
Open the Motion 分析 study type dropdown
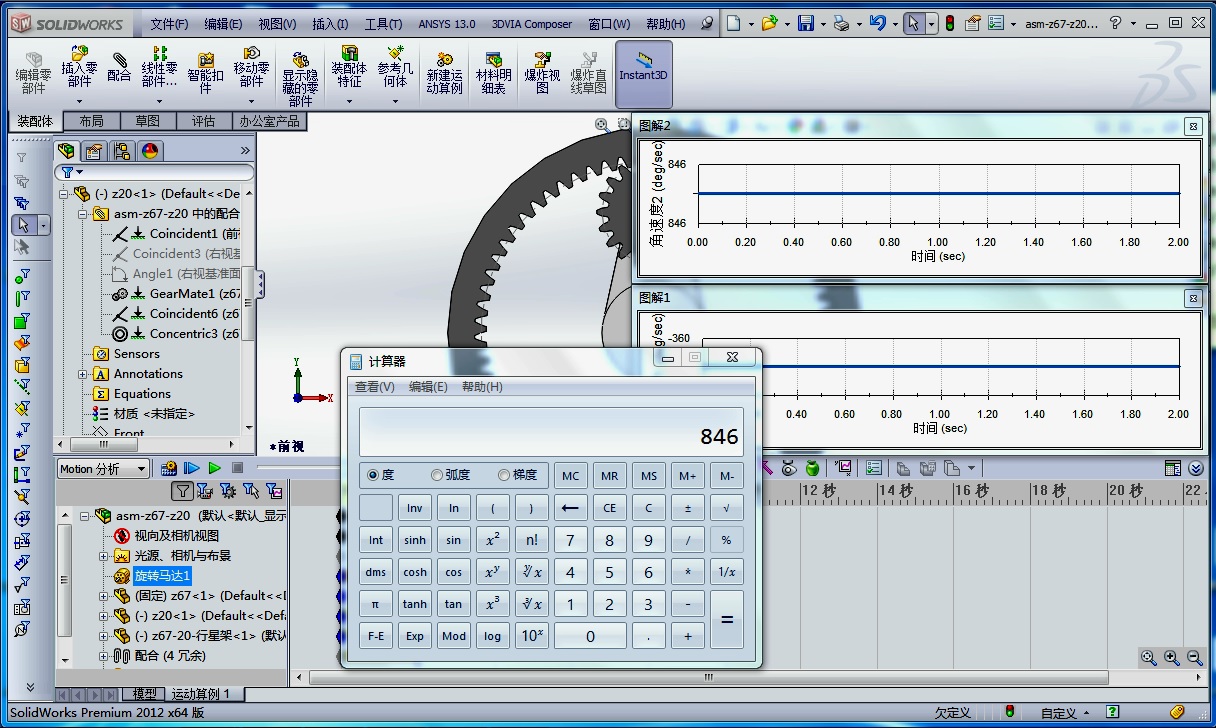[103, 469]
